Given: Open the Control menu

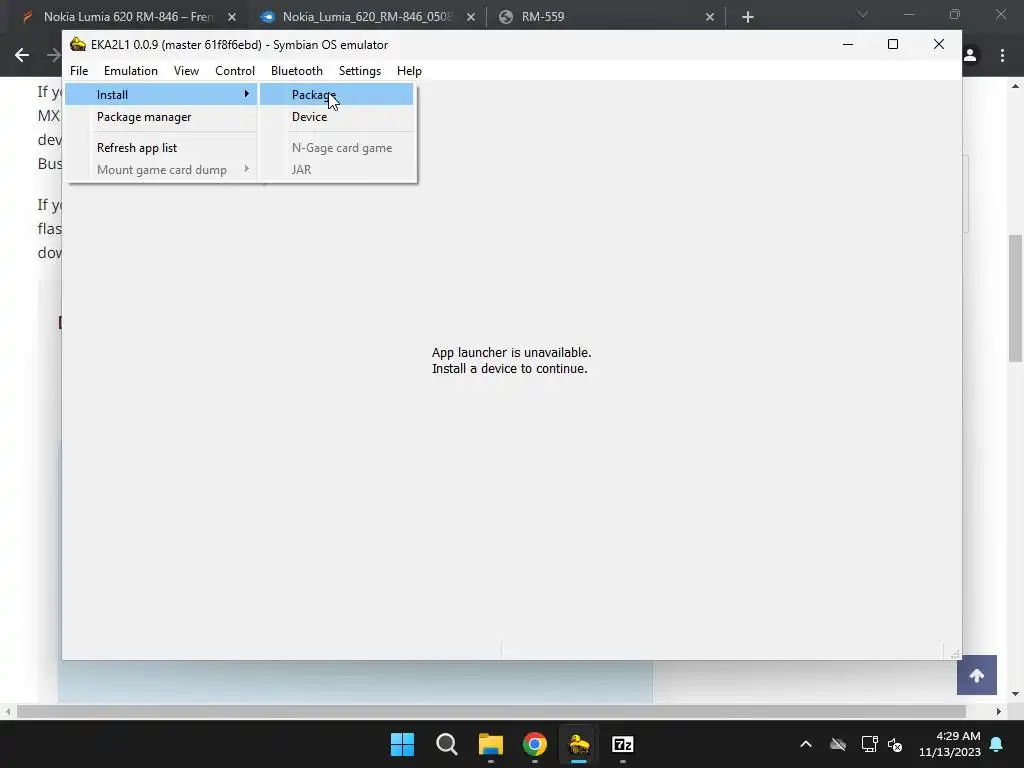Looking at the screenshot, I should [234, 71].
